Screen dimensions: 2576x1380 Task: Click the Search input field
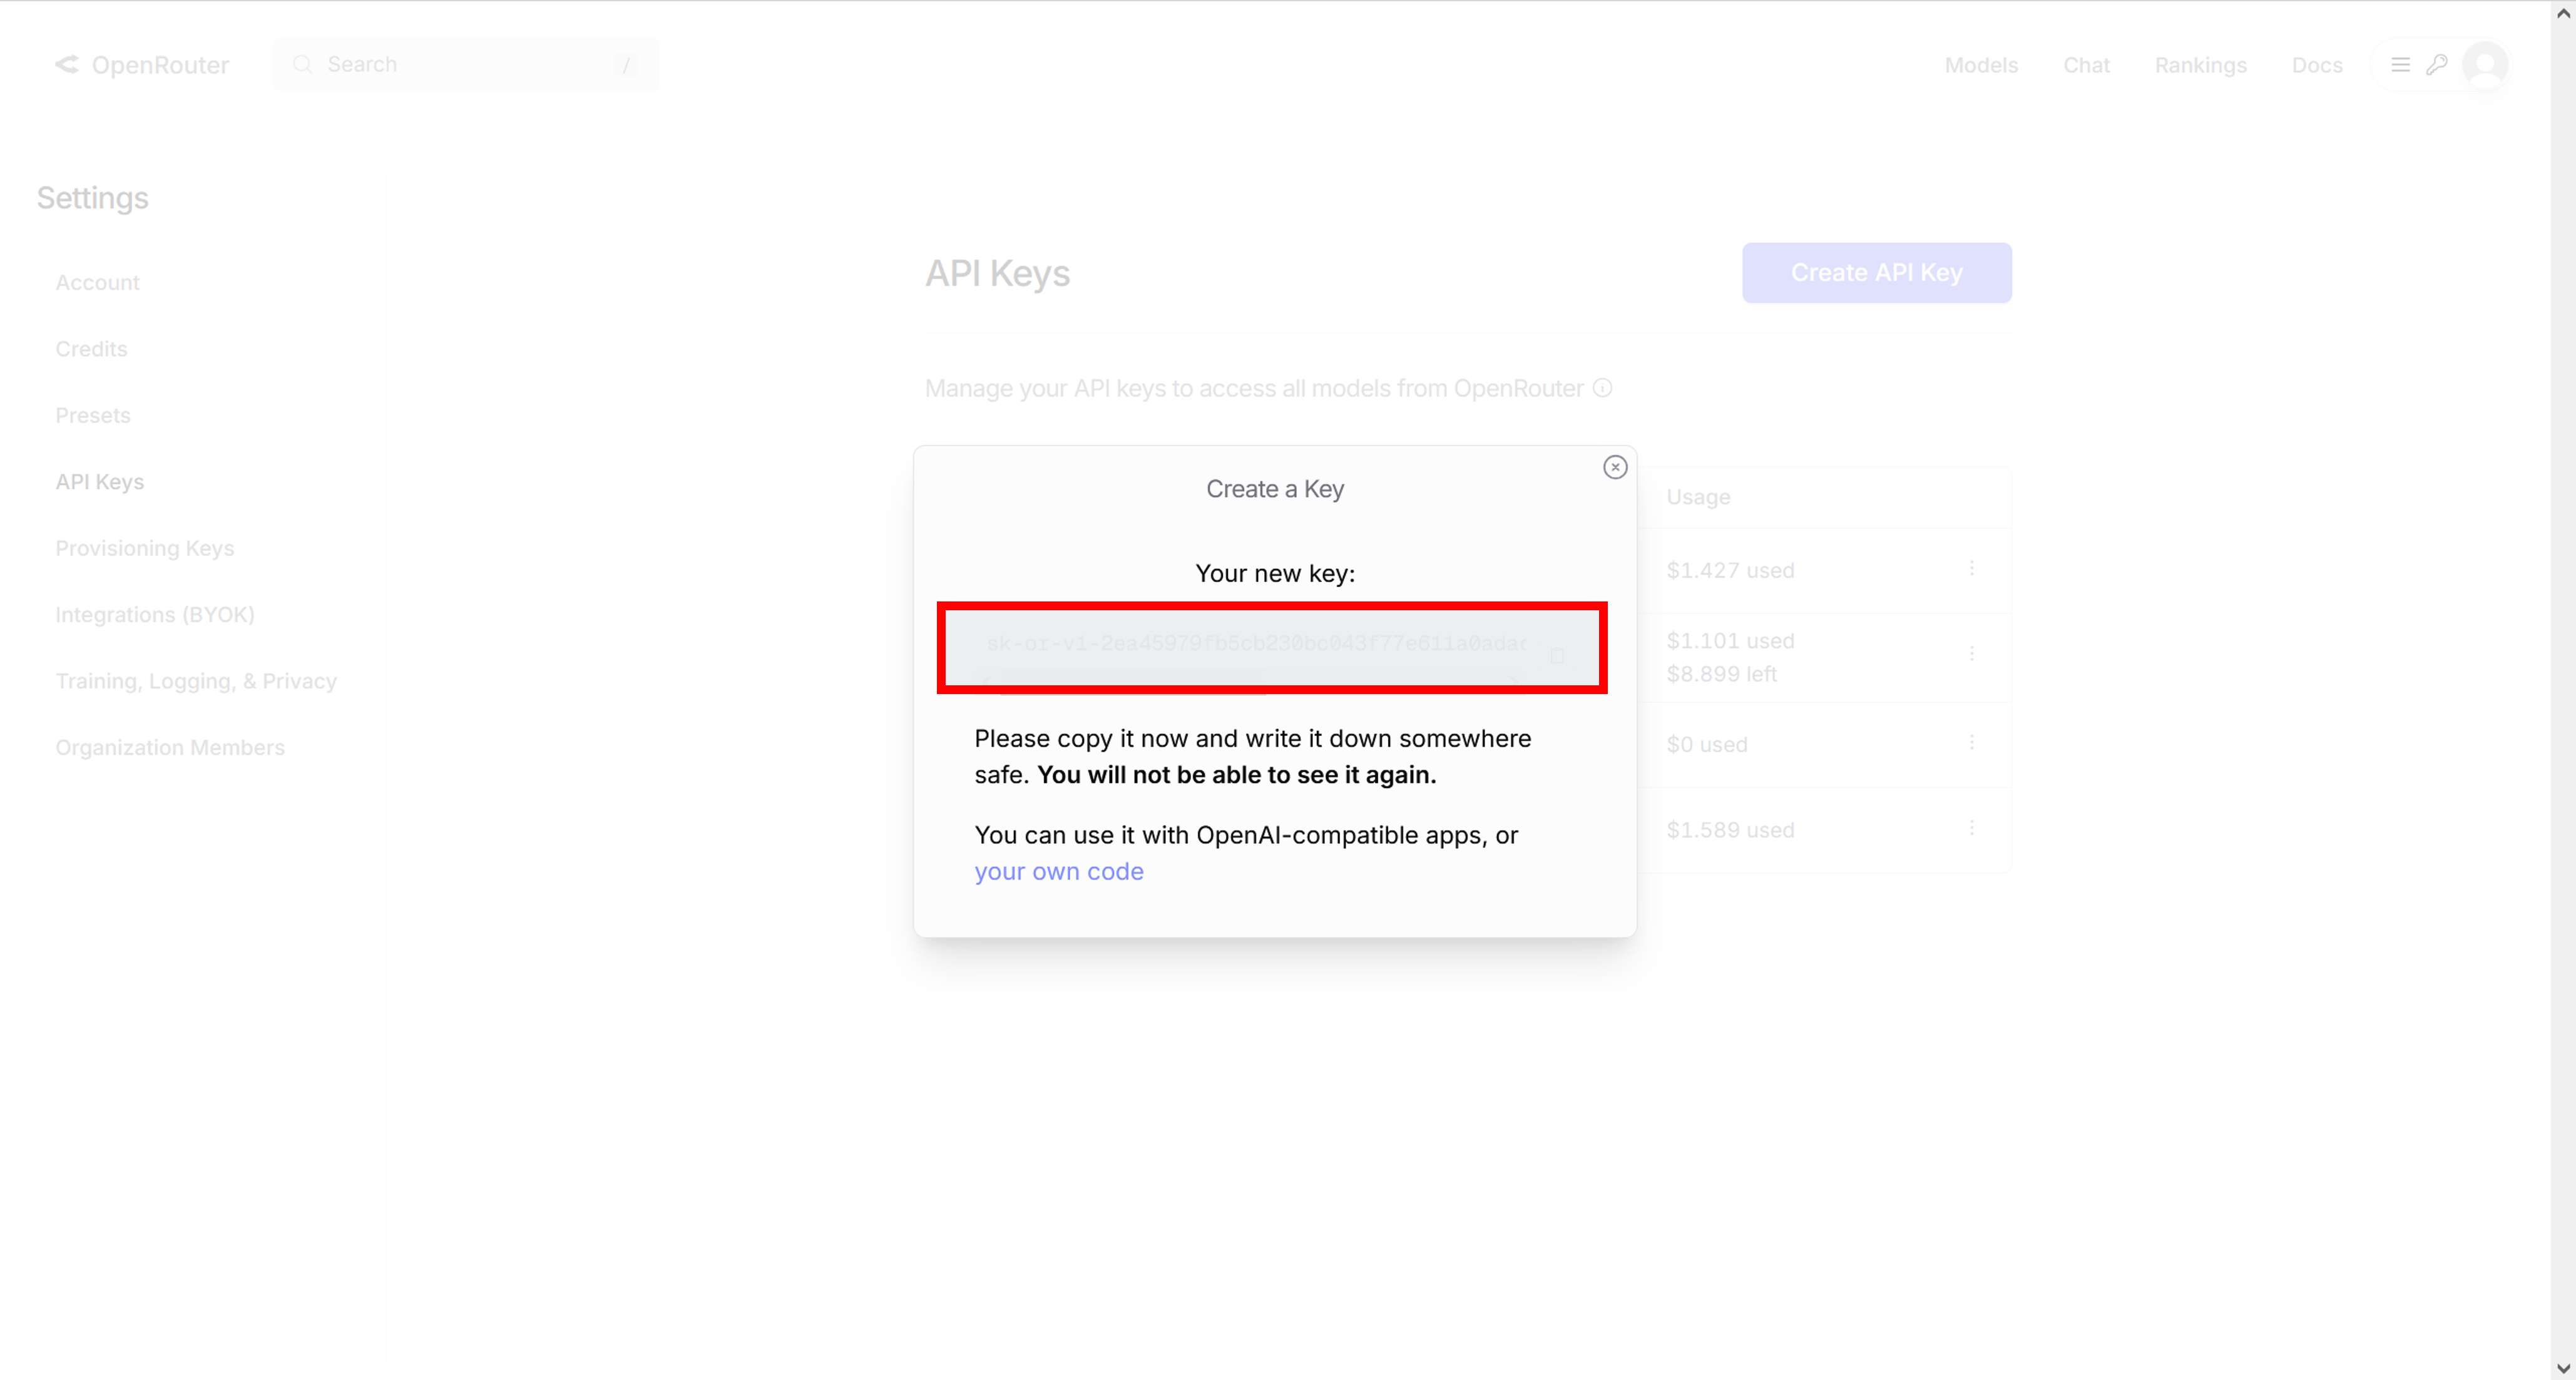465,65
